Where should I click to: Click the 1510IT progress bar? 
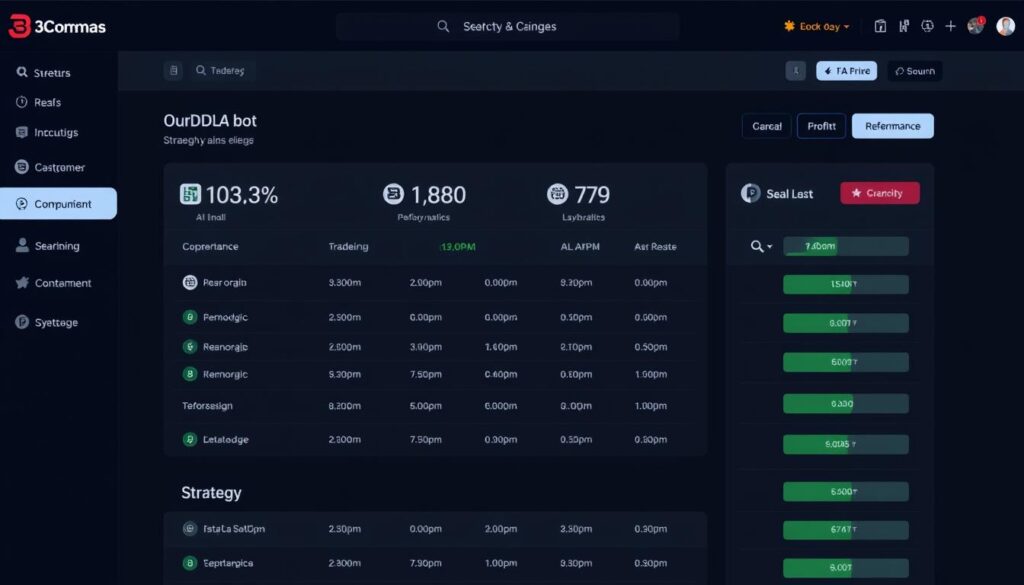point(846,284)
